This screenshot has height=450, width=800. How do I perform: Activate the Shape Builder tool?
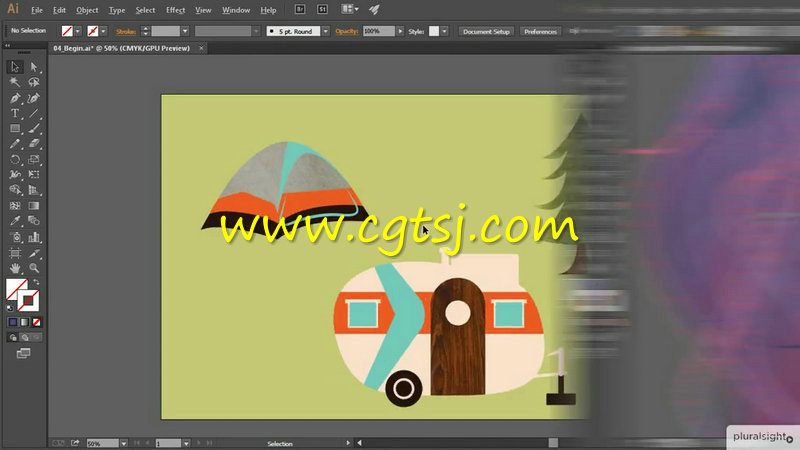(x=15, y=190)
